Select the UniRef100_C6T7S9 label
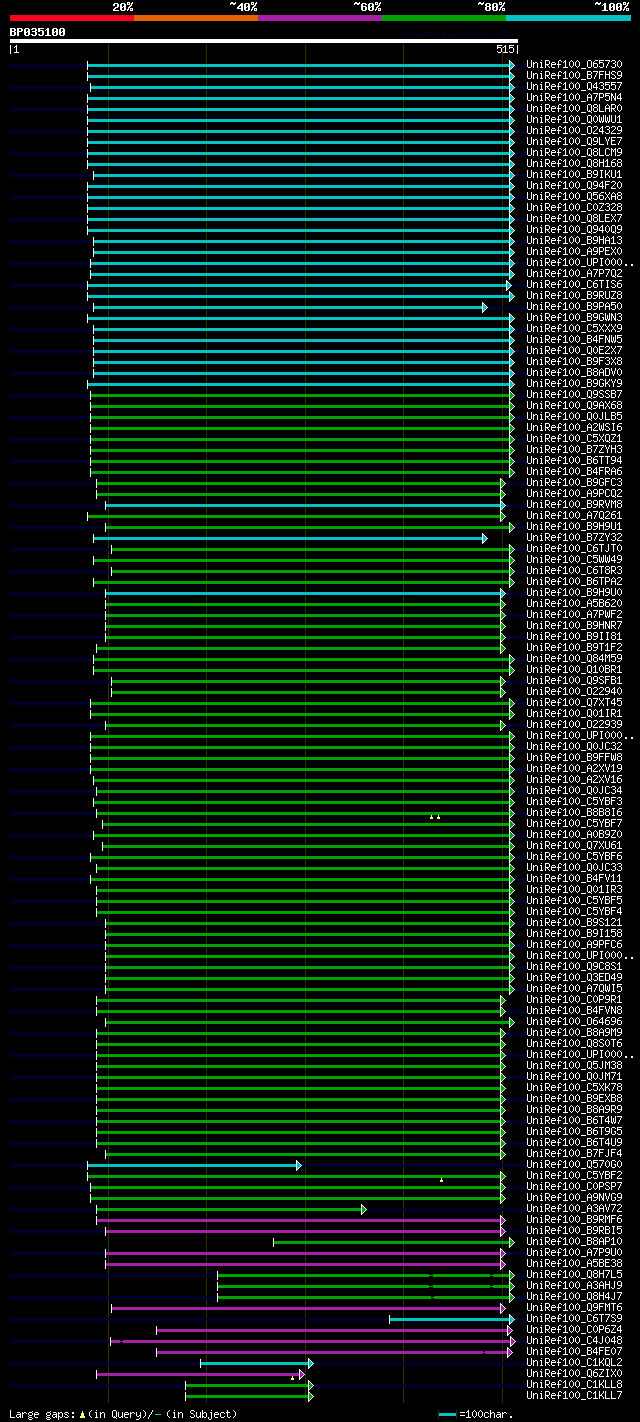This screenshot has width=640, height=1422. [x=574, y=1319]
